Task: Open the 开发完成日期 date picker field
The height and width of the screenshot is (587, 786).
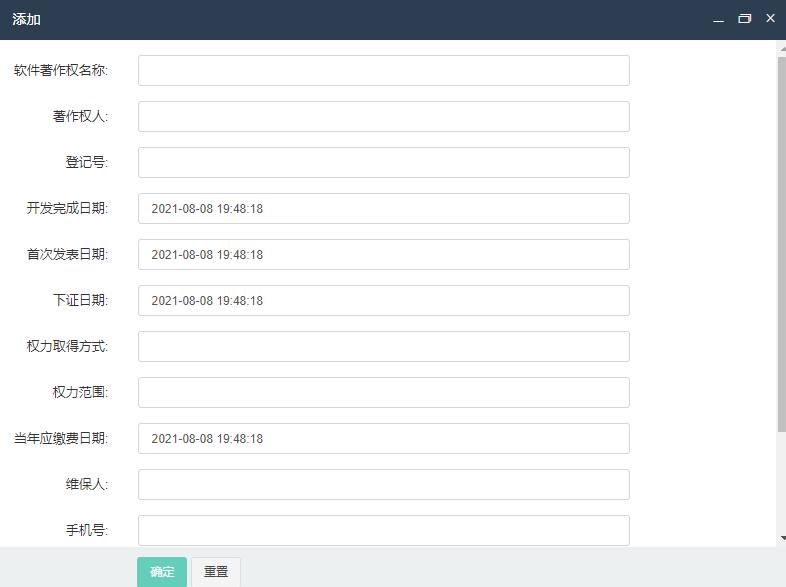Action: point(383,209)
